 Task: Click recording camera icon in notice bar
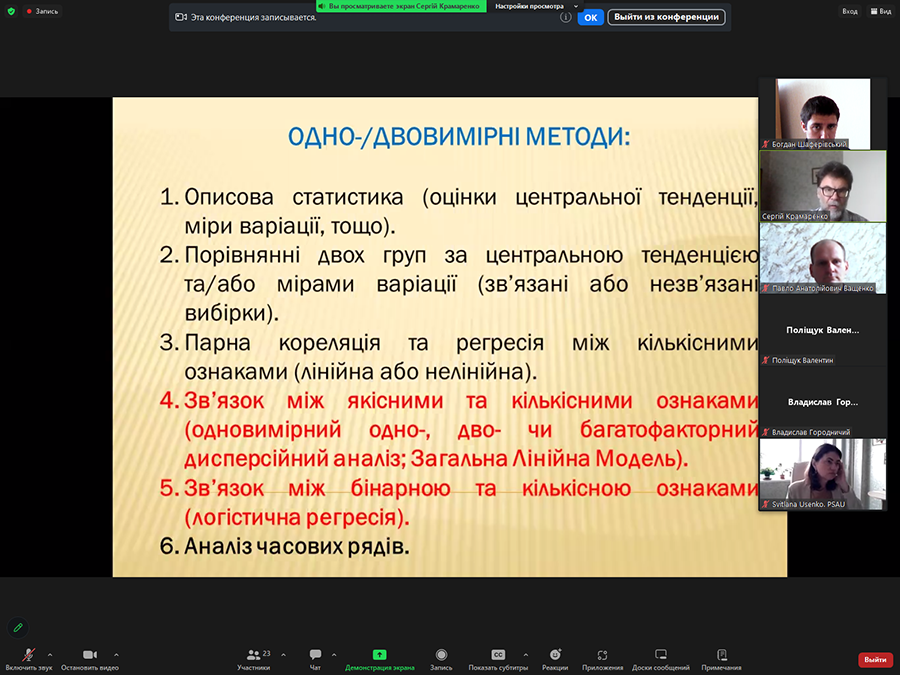click(x=181, y=17)
